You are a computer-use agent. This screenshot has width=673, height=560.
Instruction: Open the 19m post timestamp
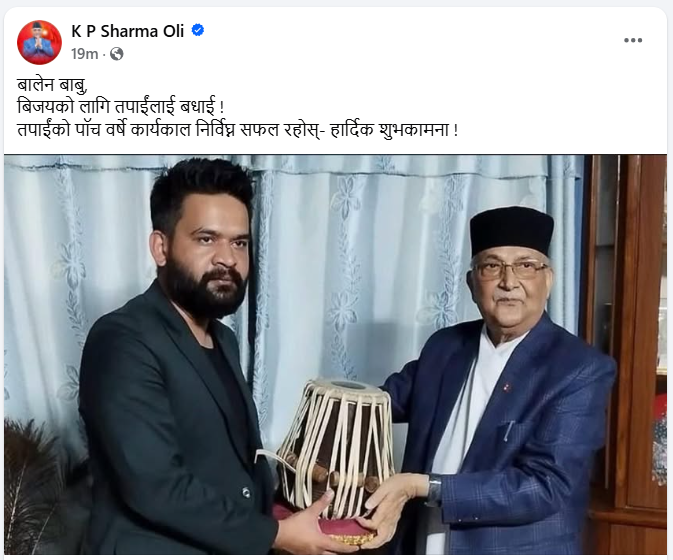pyautogui.click(x=85, y=54)
